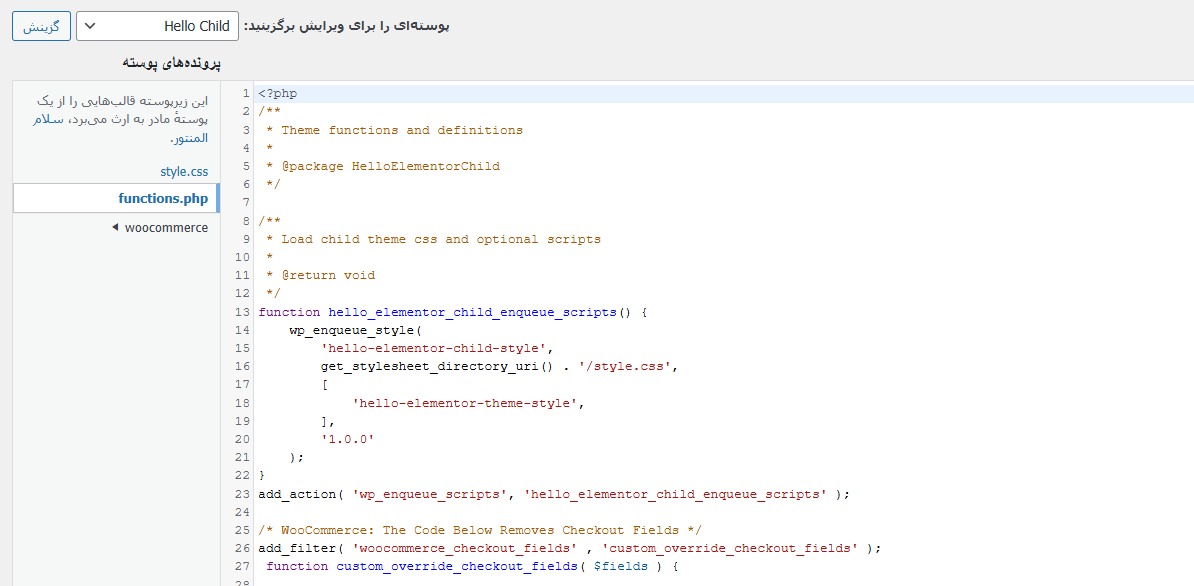Screen dimensions: 1194x586
Task: Click line number 13 in the editor
Action: (243, 312)
